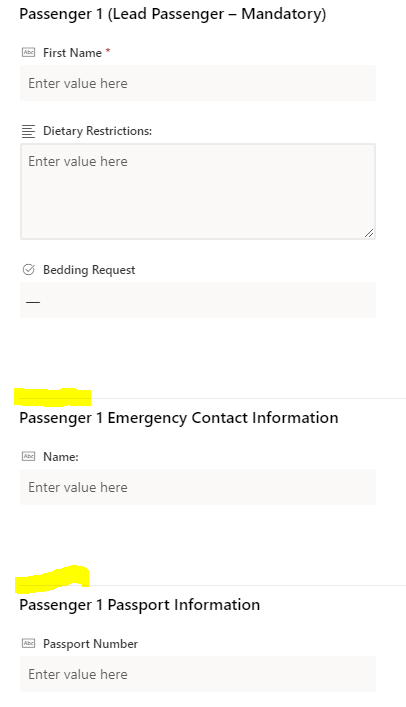
Task: Click the multiline icon beside Dietary Restrictions
Action: [28, 131]
